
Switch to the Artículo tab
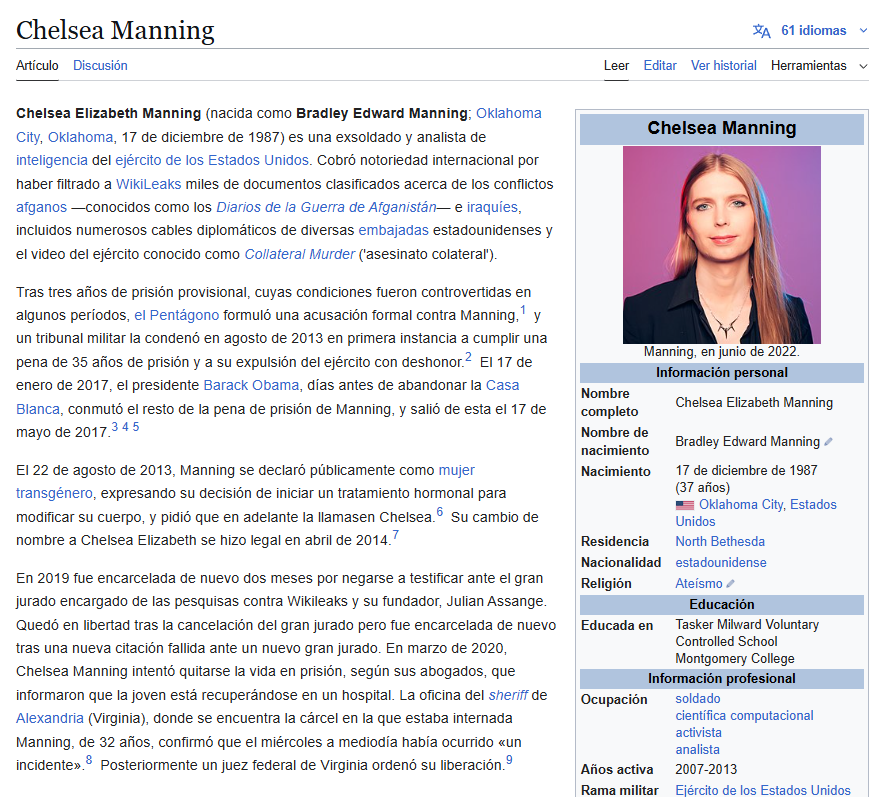click(x=37, y=66)
